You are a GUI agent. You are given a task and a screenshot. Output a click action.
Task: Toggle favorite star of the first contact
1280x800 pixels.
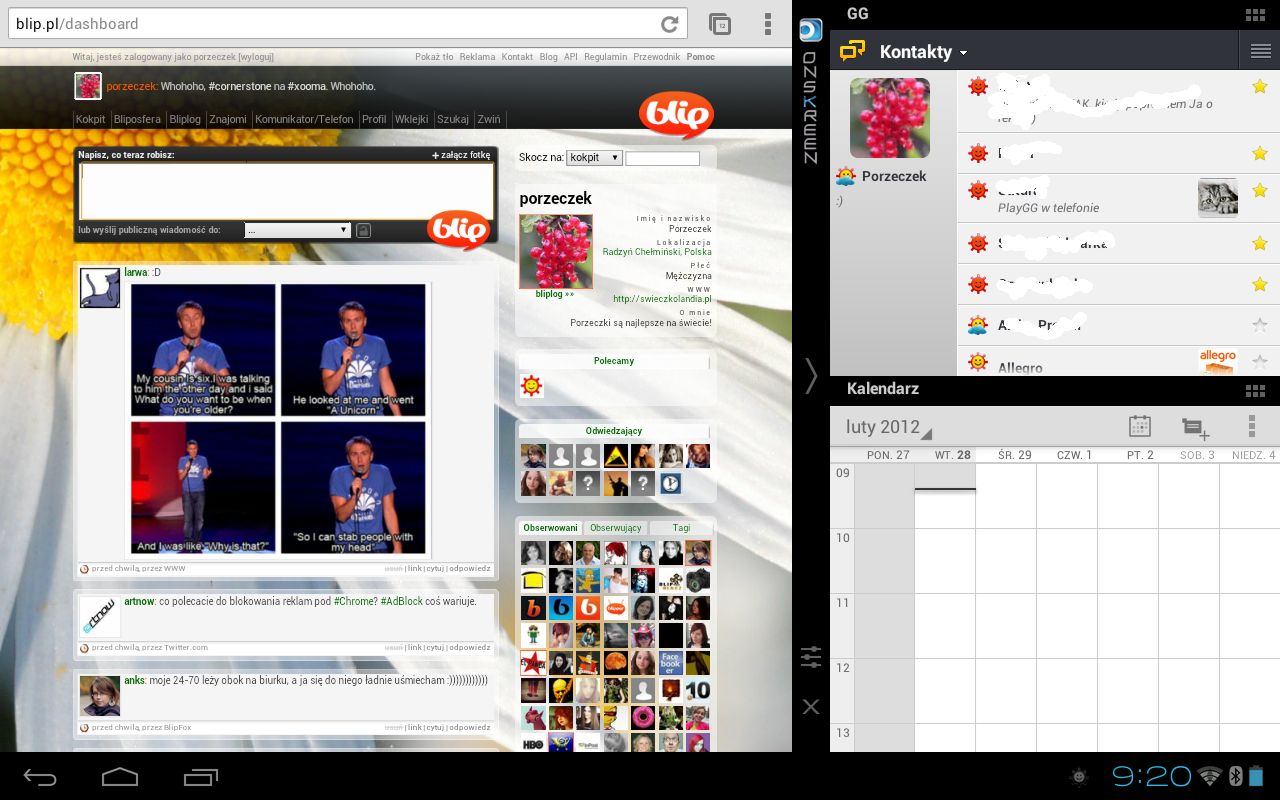click(1259, 88)
